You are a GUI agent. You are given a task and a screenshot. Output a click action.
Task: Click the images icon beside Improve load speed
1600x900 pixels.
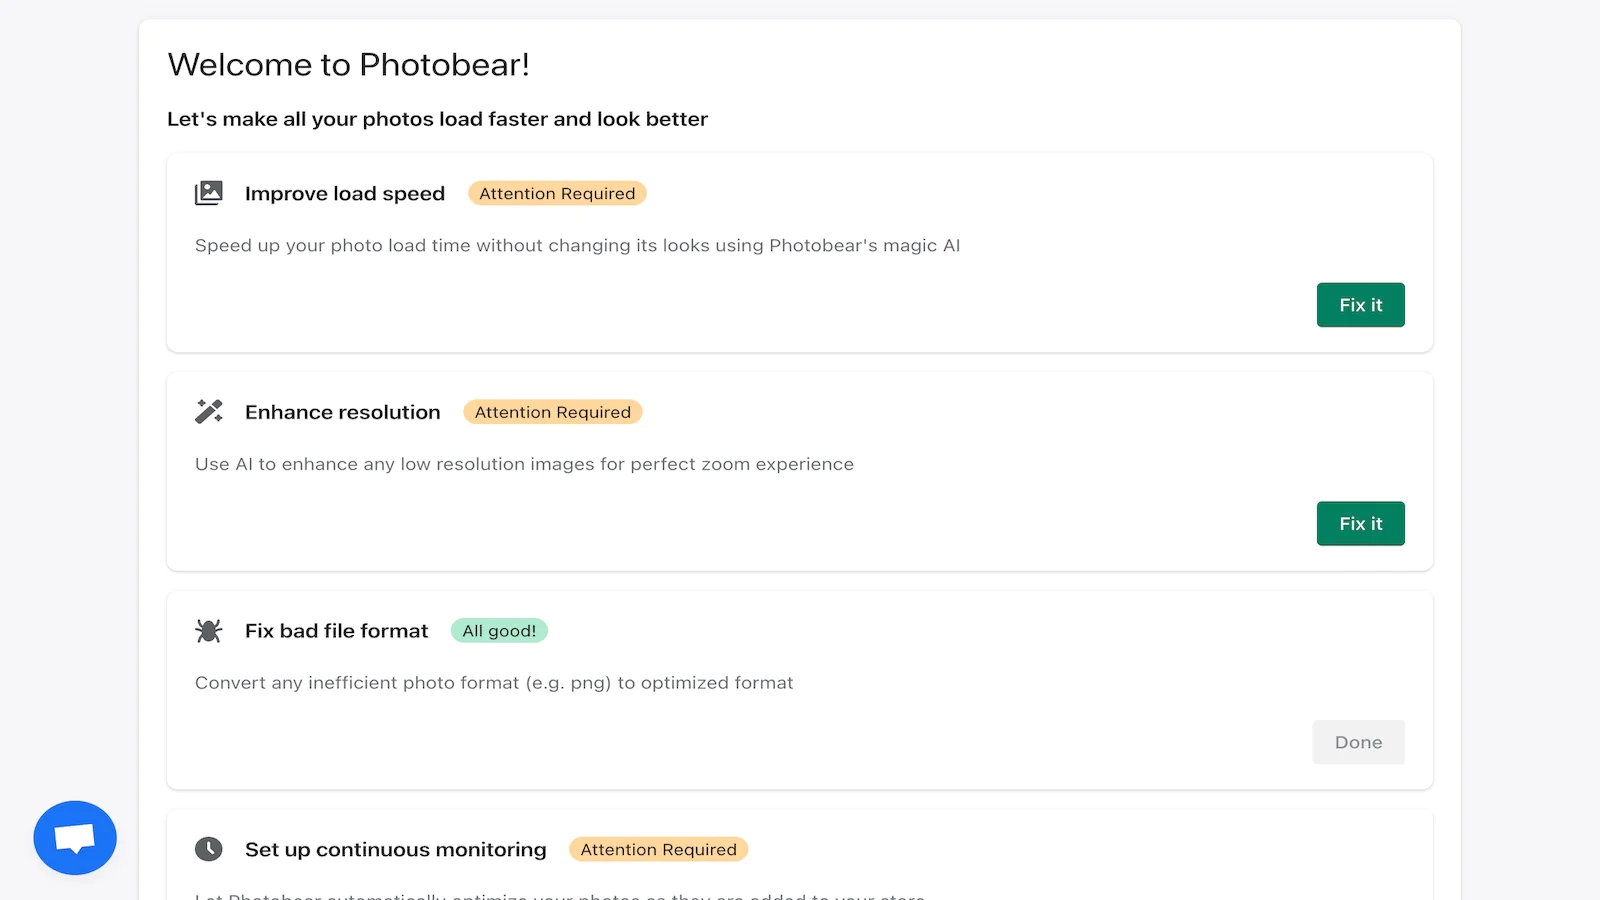pos(209,193)
